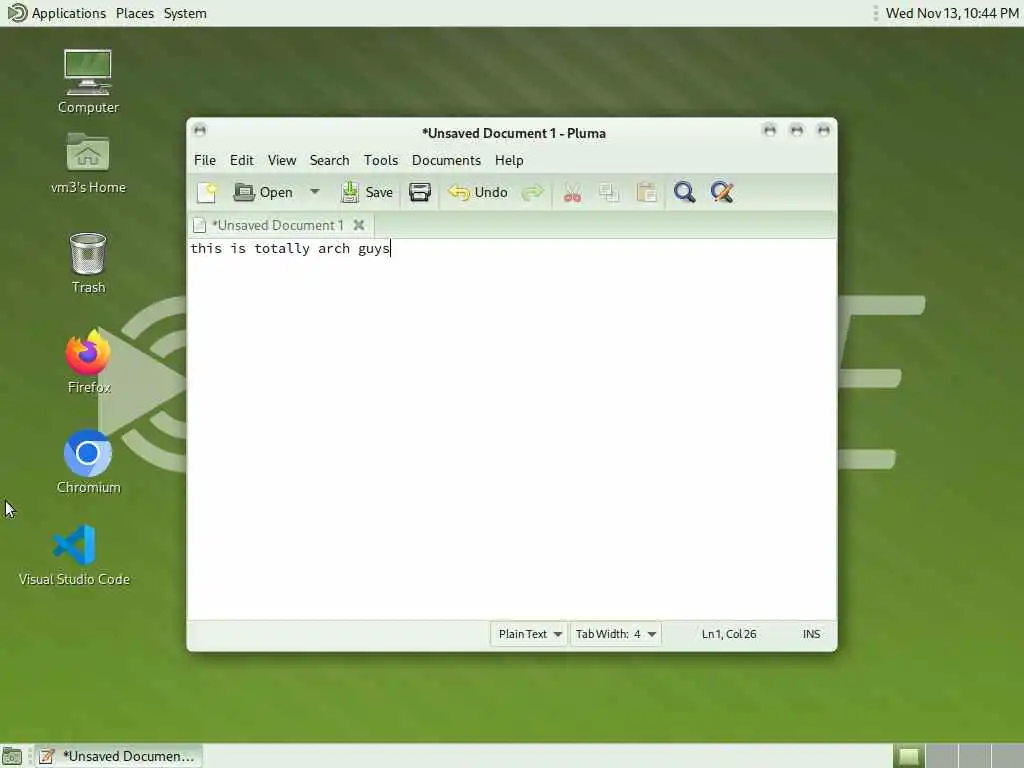Create a new document with toolbar icon
The width and height of the screenshot is (1024, 768).
click(206, 192)
